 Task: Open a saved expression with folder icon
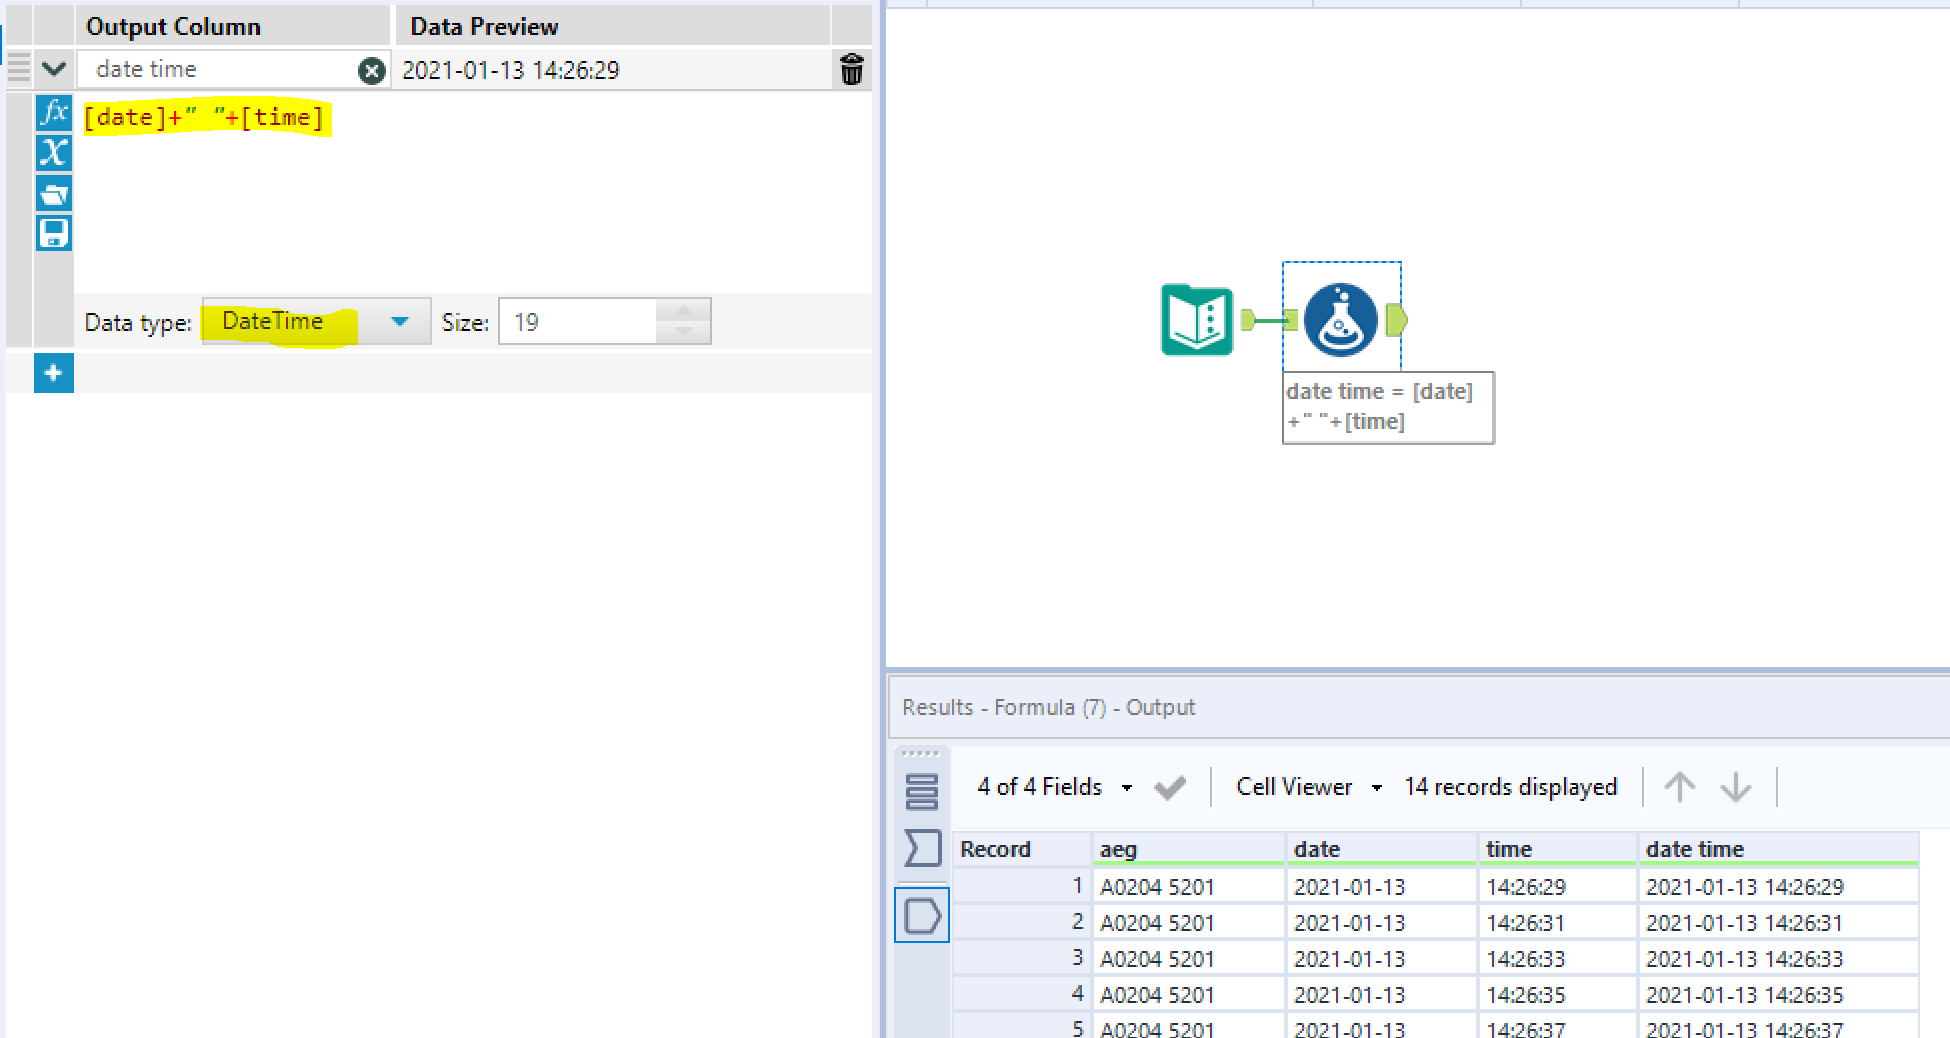(53, 193)
